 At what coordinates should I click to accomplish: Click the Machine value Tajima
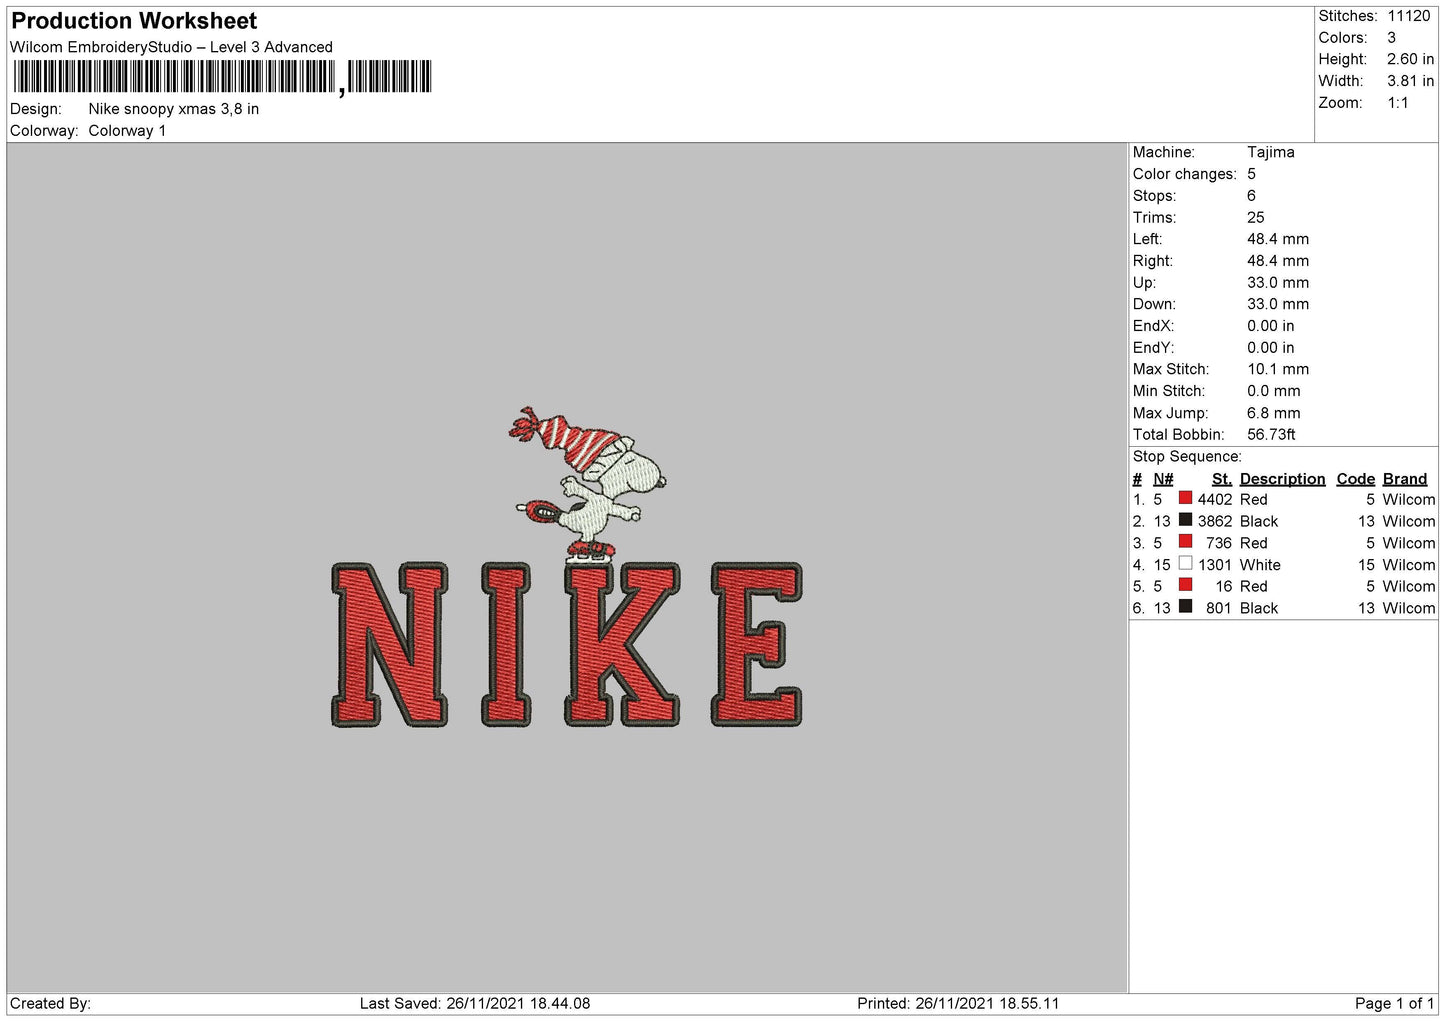[x=1270, y=152]
